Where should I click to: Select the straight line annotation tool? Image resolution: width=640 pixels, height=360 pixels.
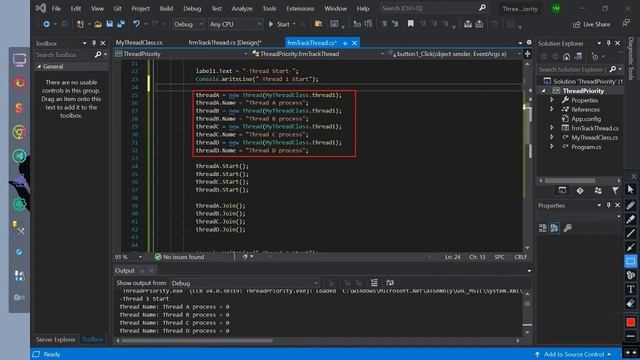coord(631,233)
